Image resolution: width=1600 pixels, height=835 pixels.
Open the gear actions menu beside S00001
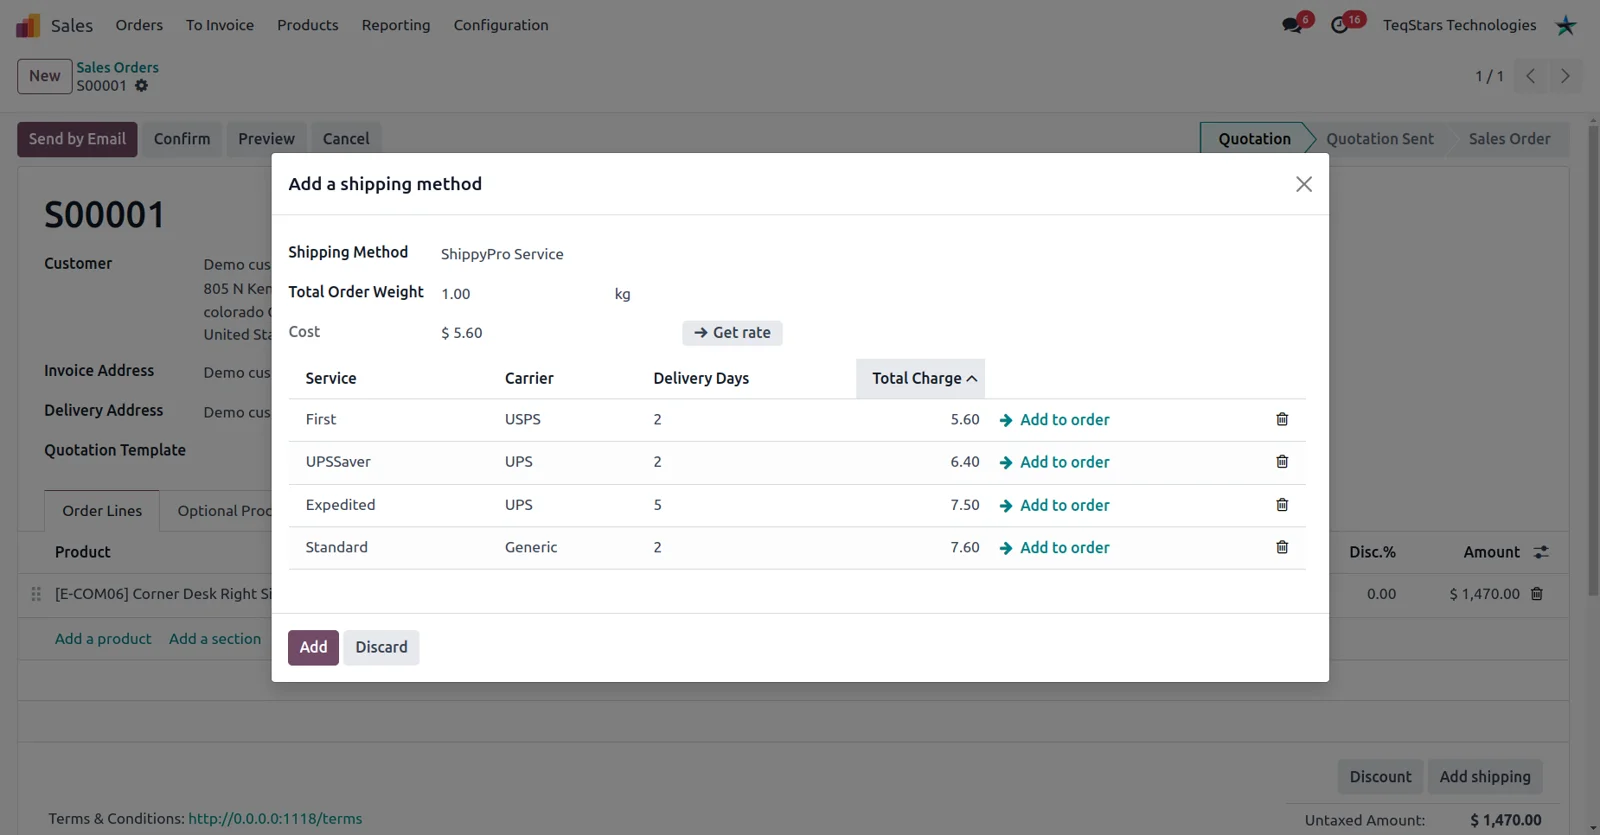point(141,86)
